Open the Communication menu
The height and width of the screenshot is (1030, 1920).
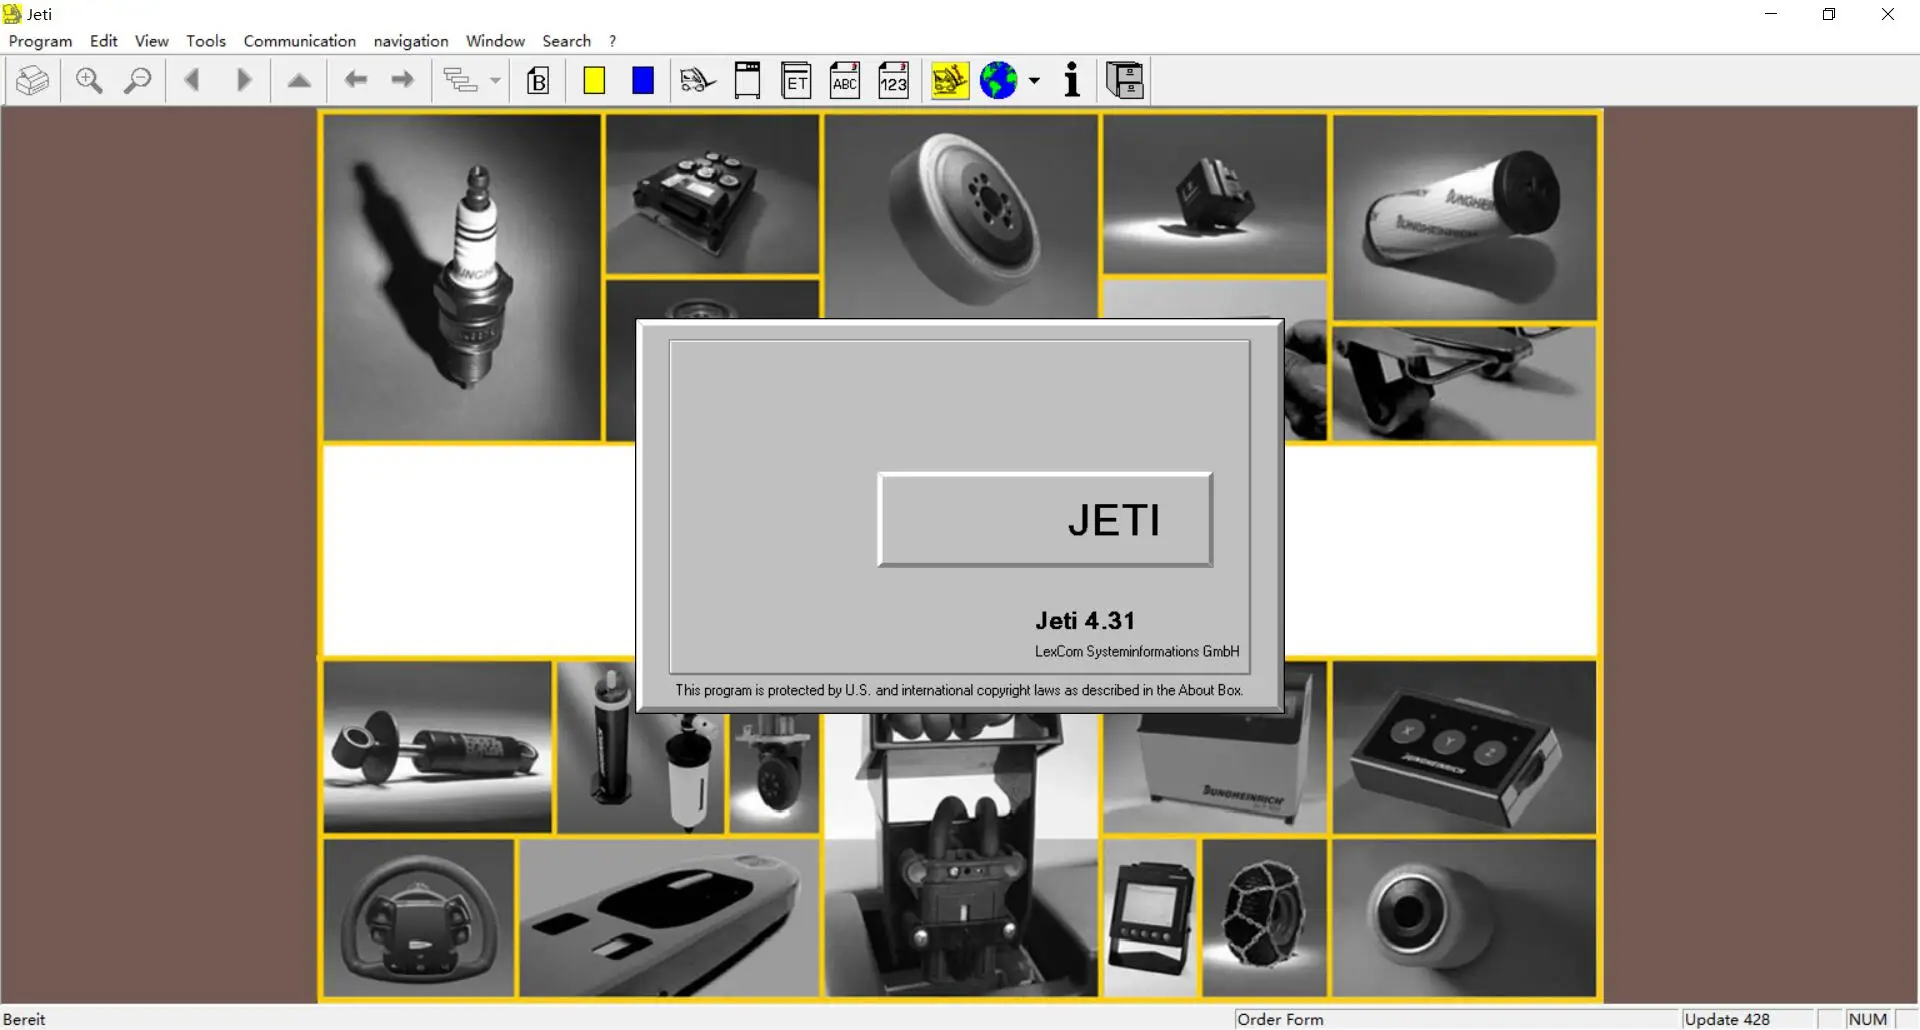pyautogui.click(x=300, y=41)
